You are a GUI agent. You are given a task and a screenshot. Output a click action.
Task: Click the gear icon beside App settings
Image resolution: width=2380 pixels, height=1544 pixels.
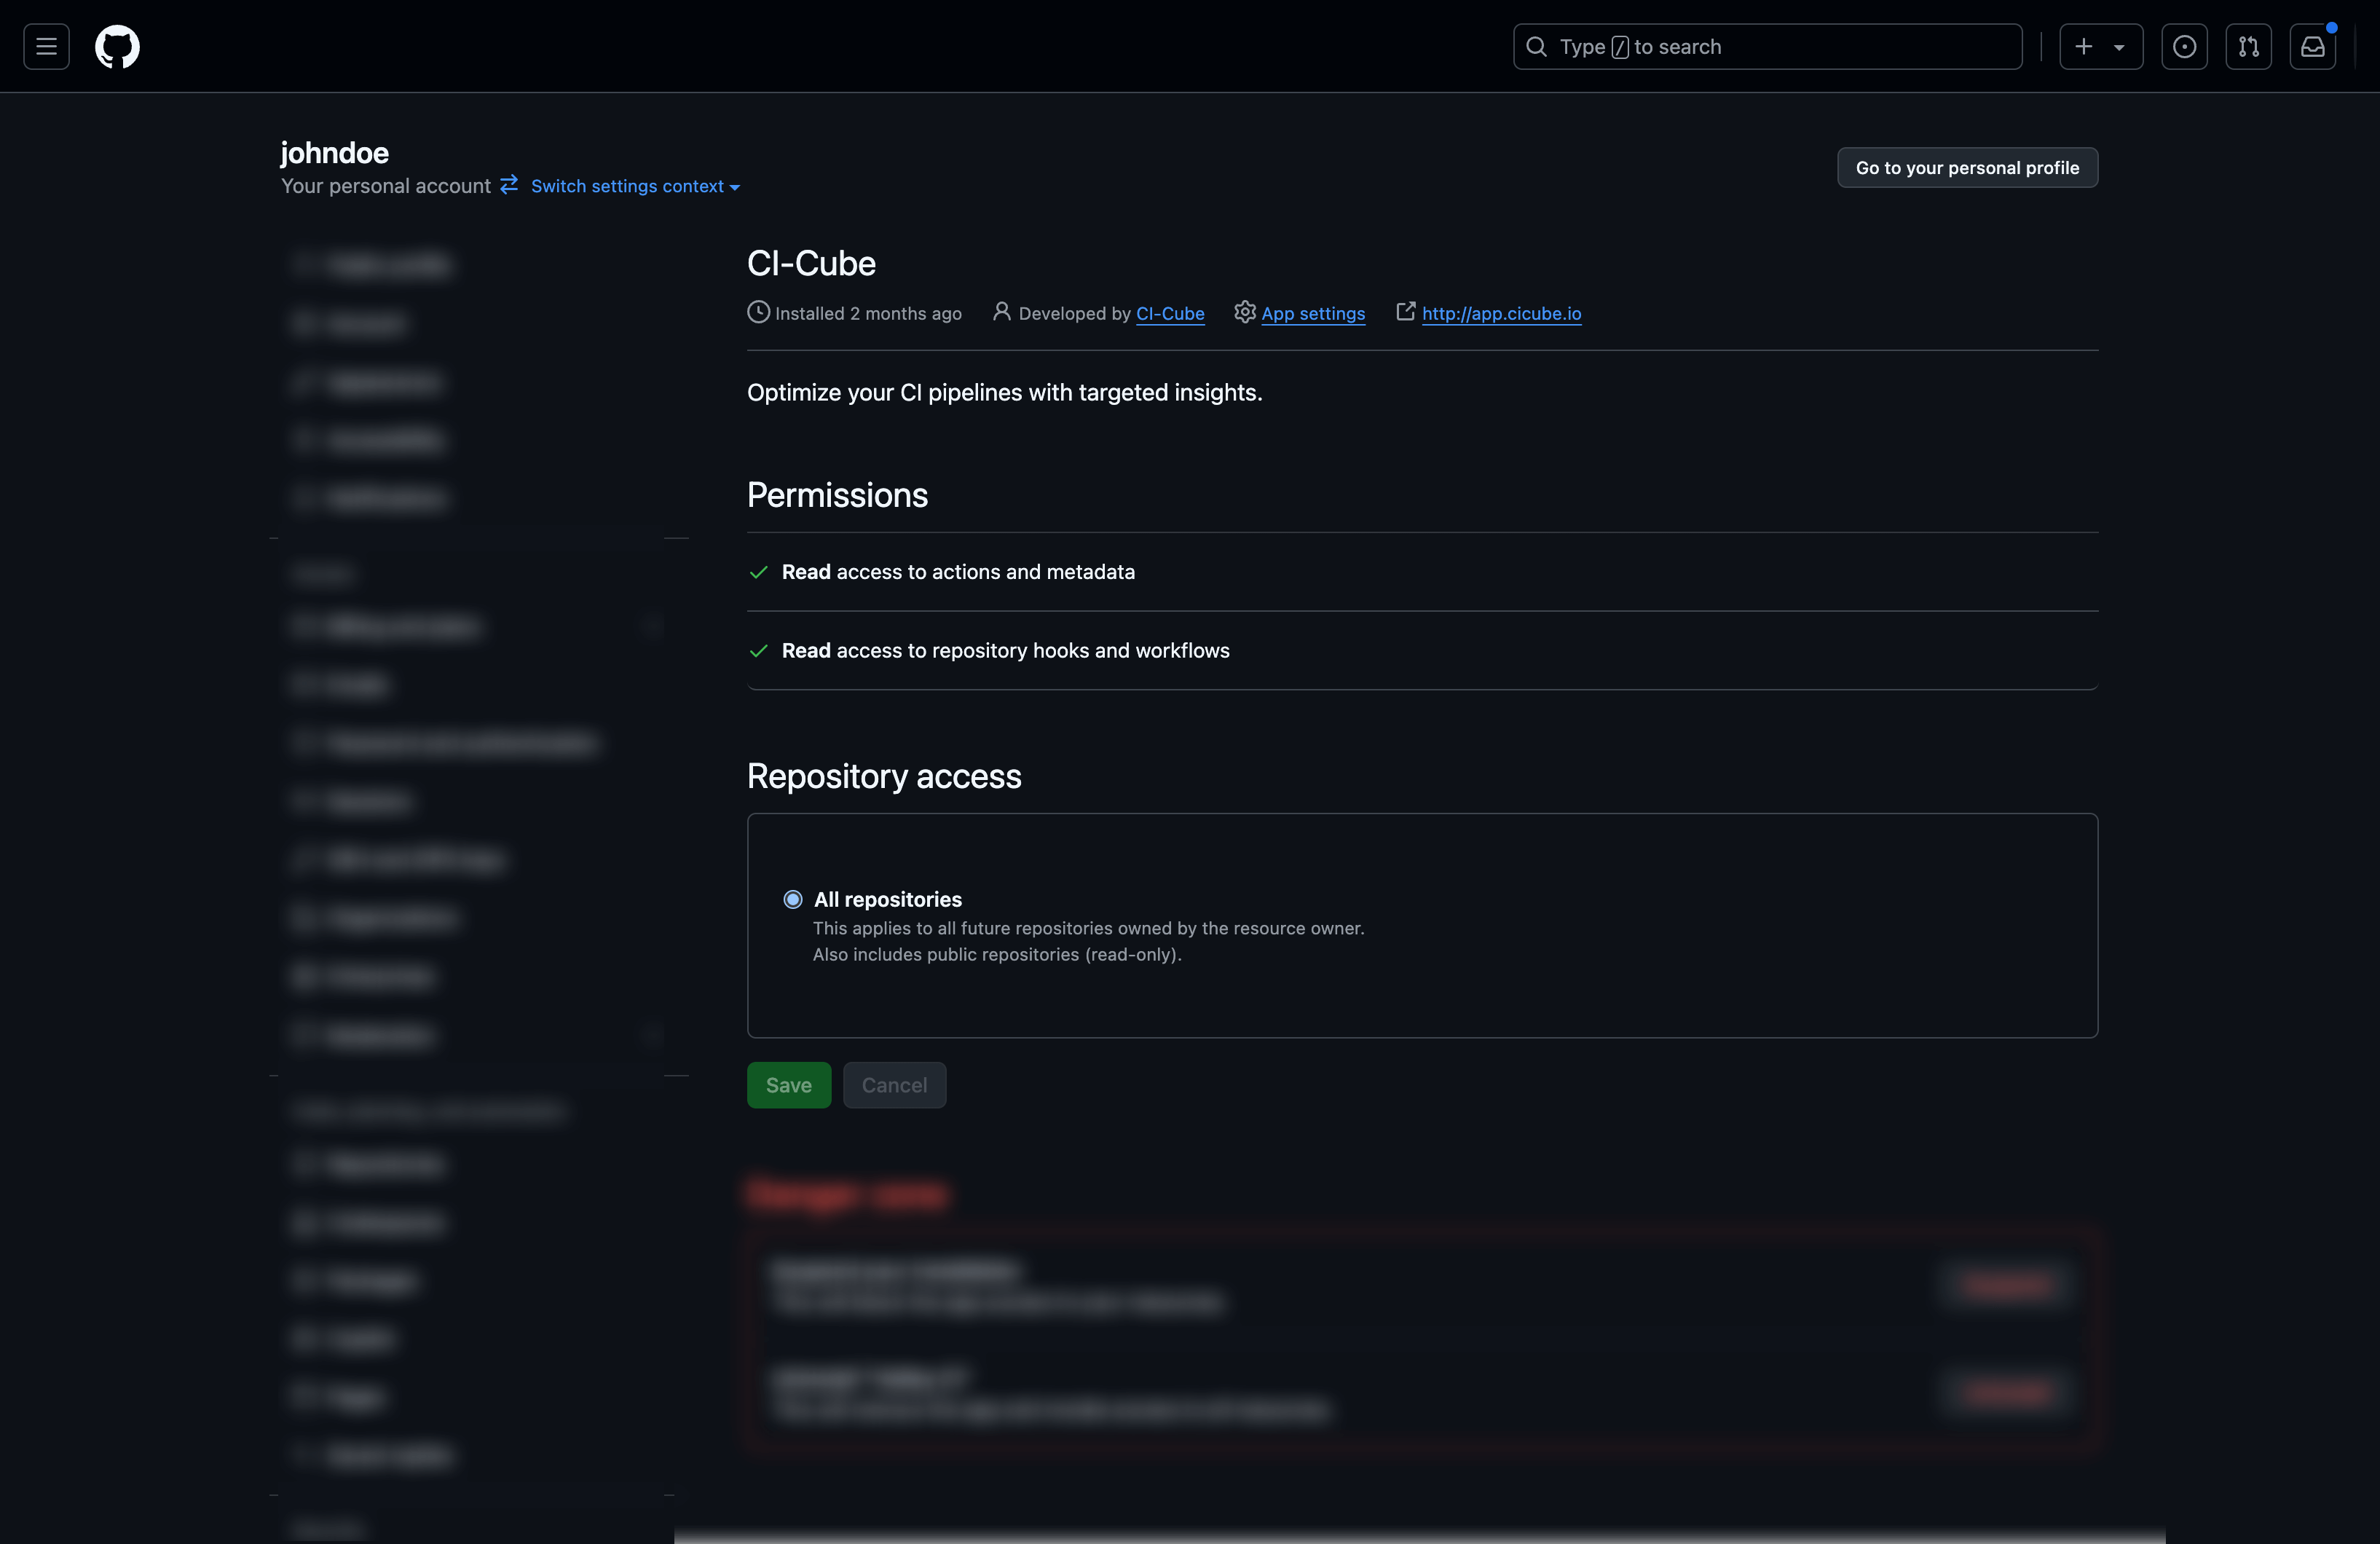(1245, 312)
